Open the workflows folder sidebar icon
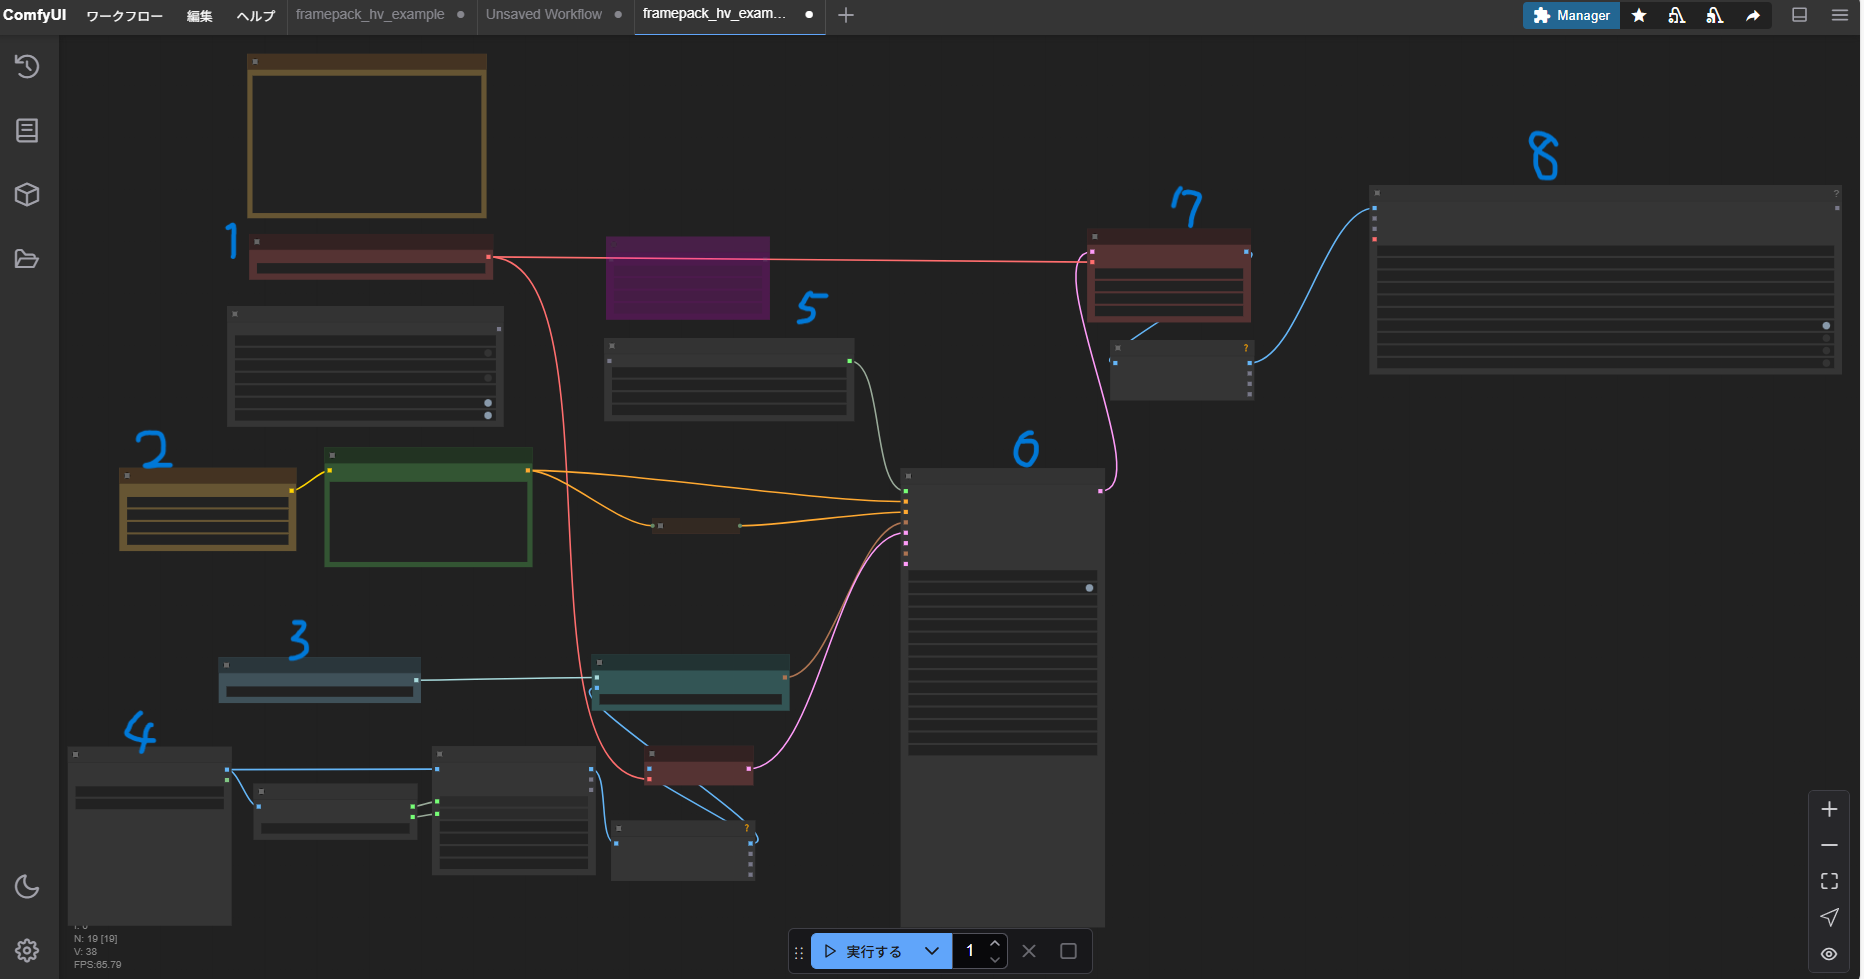The image size is (1864, 979). click(27, 259)
